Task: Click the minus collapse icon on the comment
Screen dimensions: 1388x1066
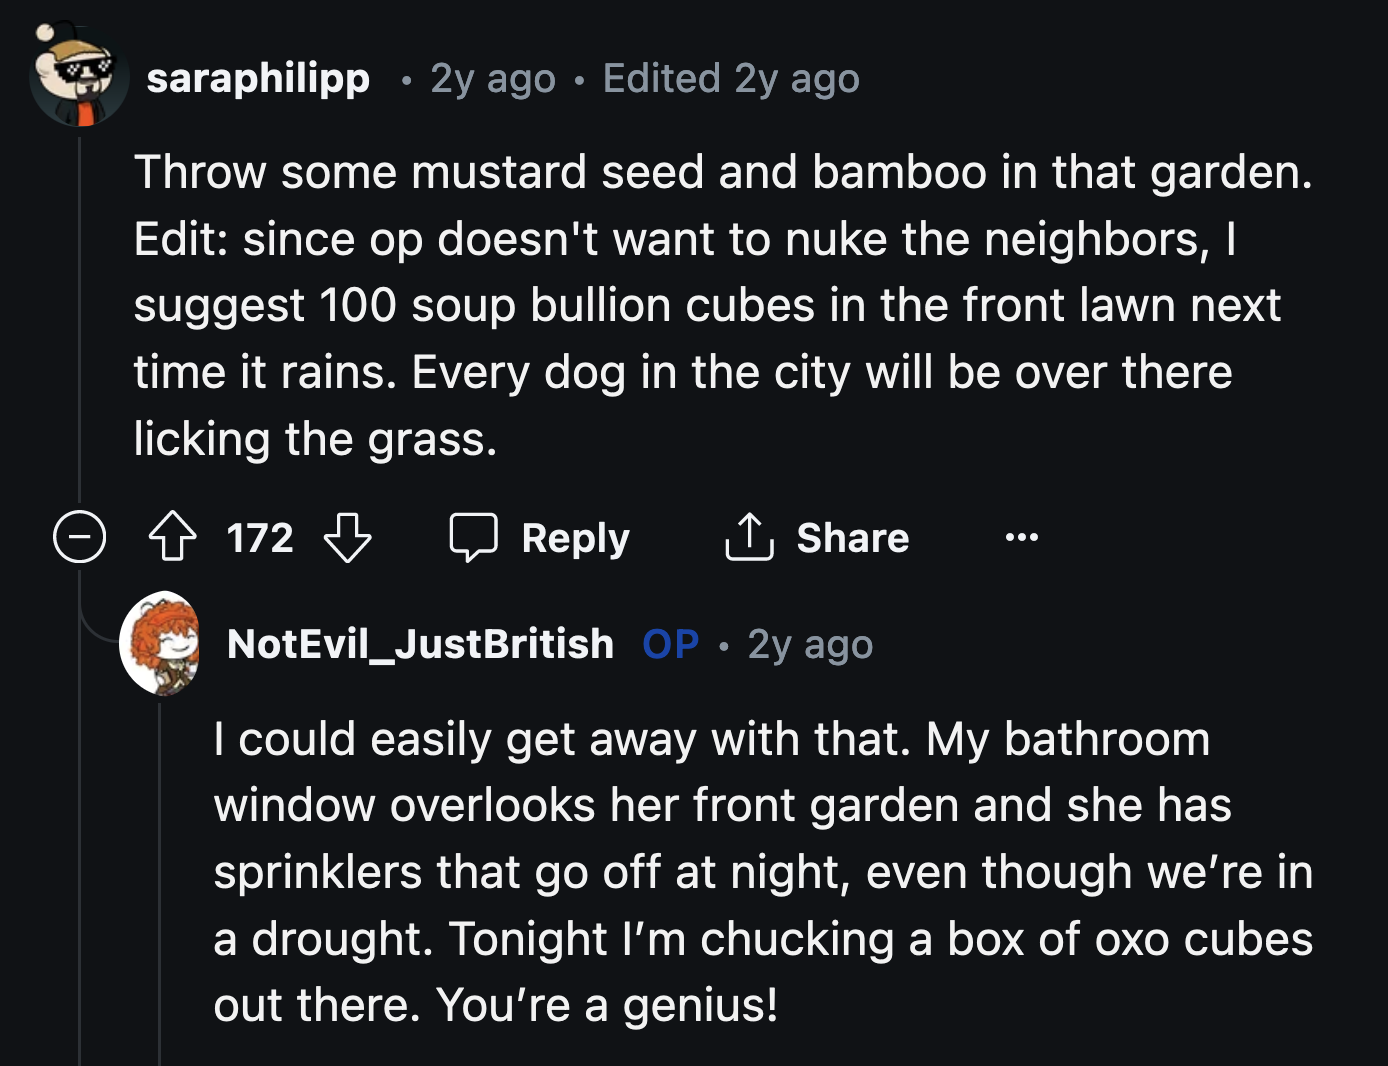Action: point(78,537)
